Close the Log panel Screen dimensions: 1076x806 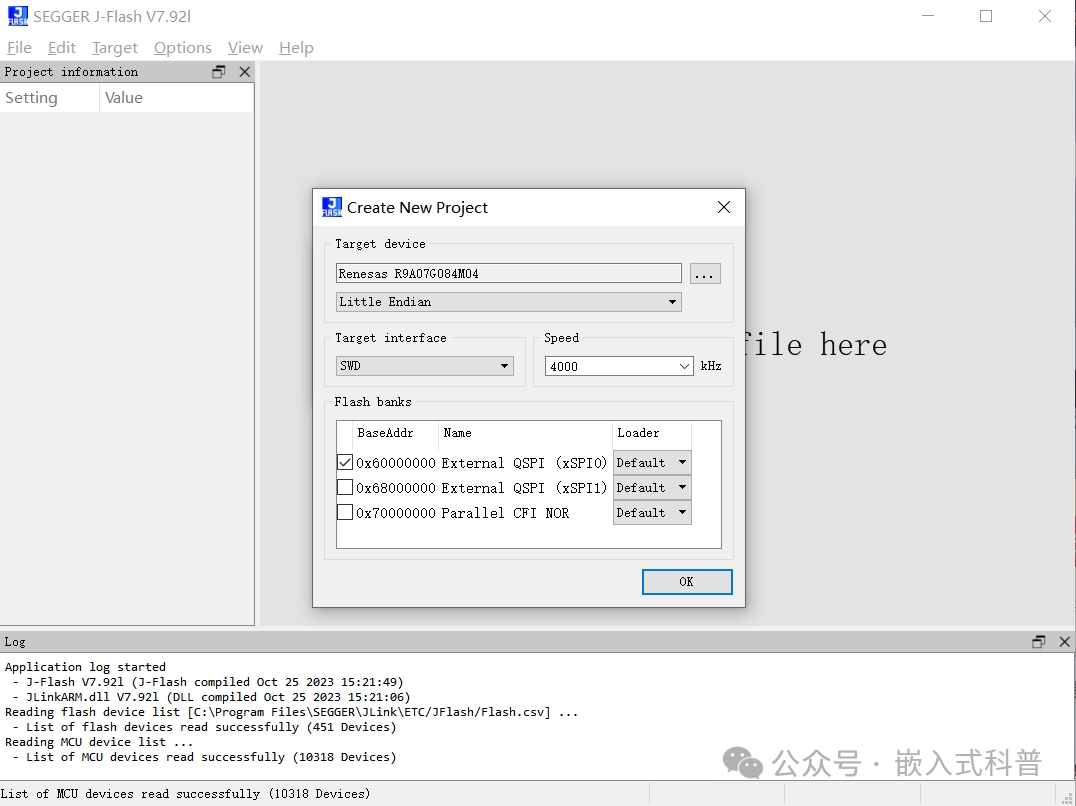1064,641
